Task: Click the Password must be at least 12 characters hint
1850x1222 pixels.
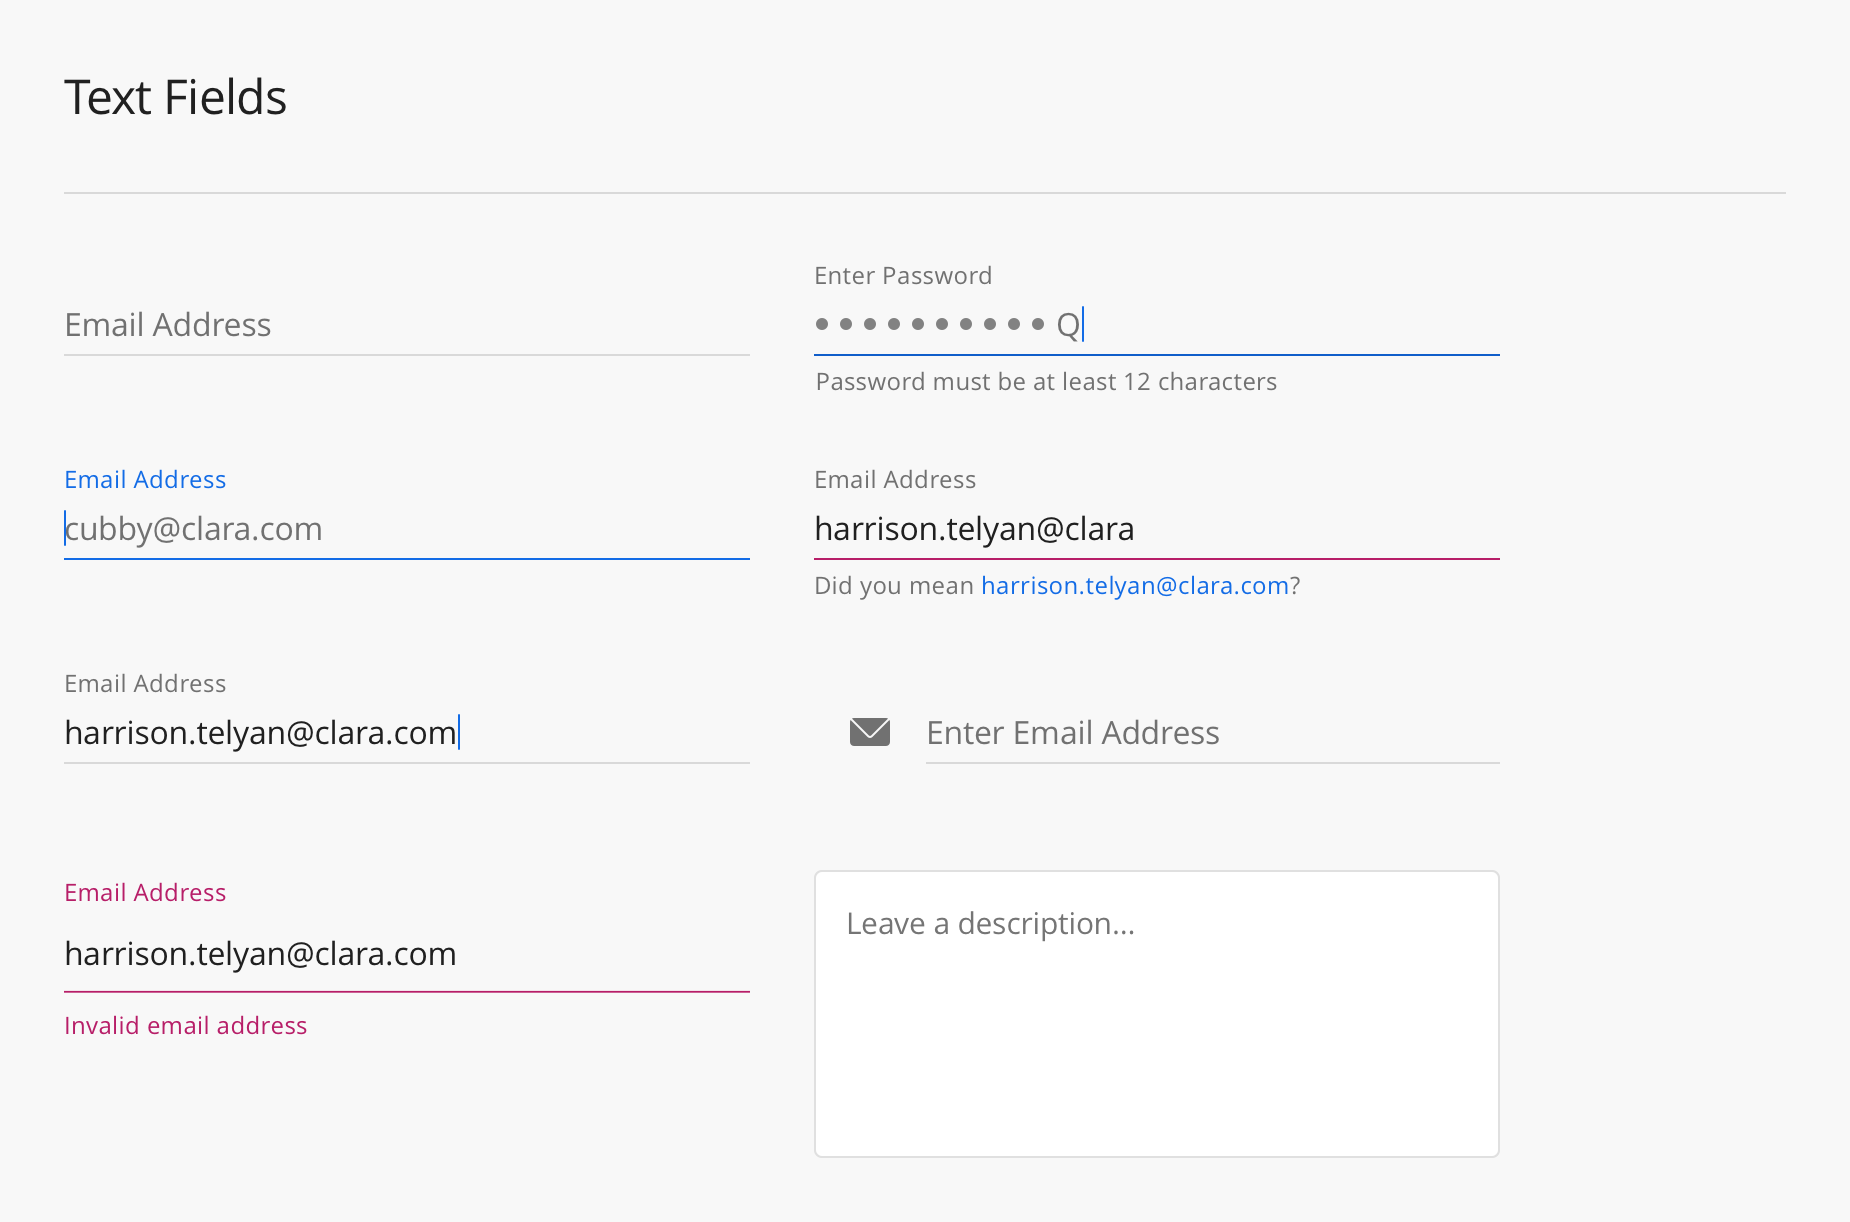Action: click(x=1045, y=381)
